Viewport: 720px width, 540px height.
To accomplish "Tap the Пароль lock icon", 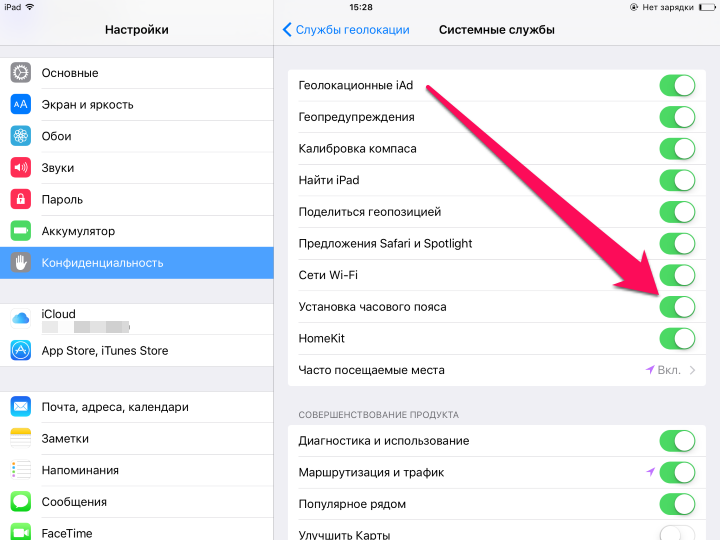I will click(21, 199).
